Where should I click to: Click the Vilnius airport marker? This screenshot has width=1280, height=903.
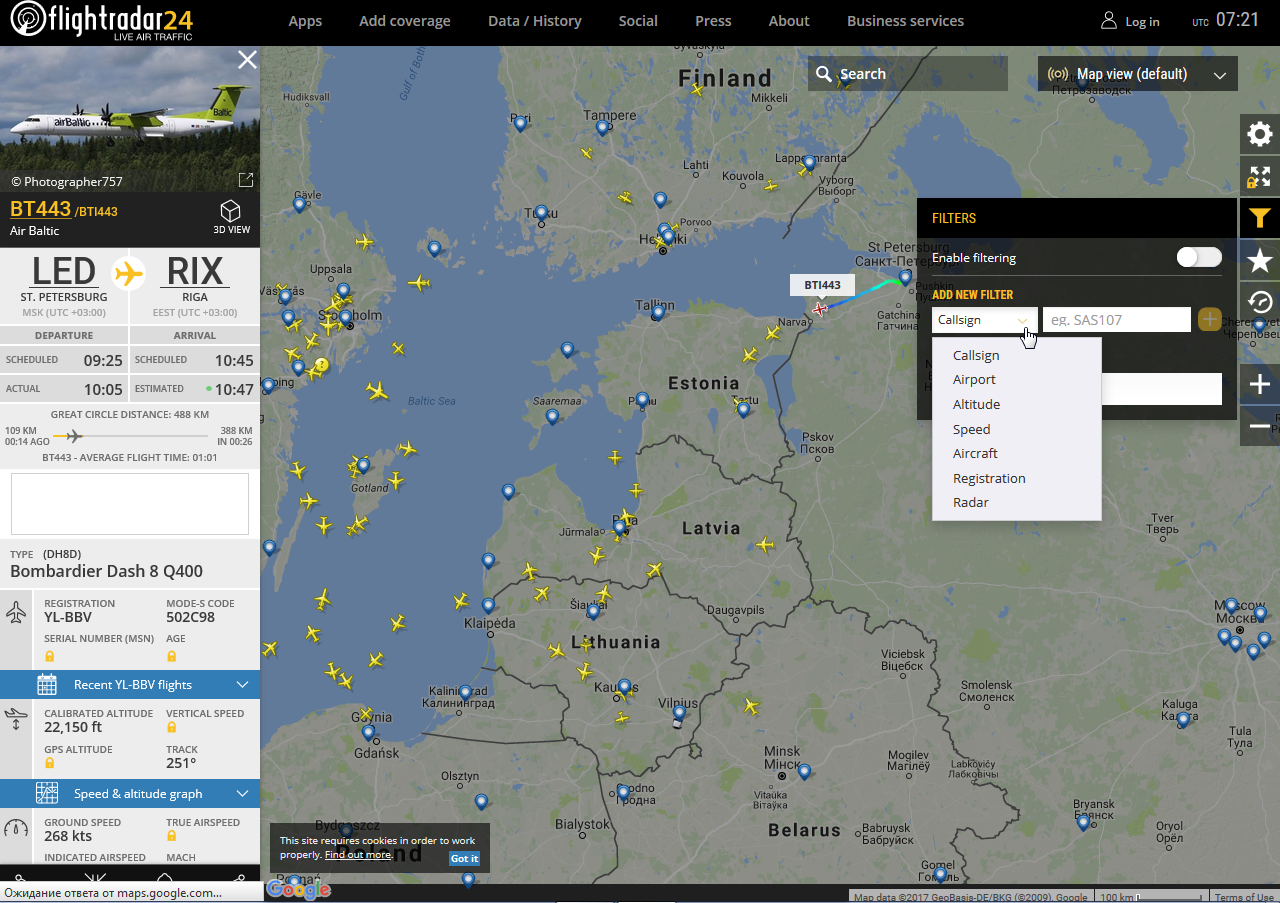click(679, 712)
